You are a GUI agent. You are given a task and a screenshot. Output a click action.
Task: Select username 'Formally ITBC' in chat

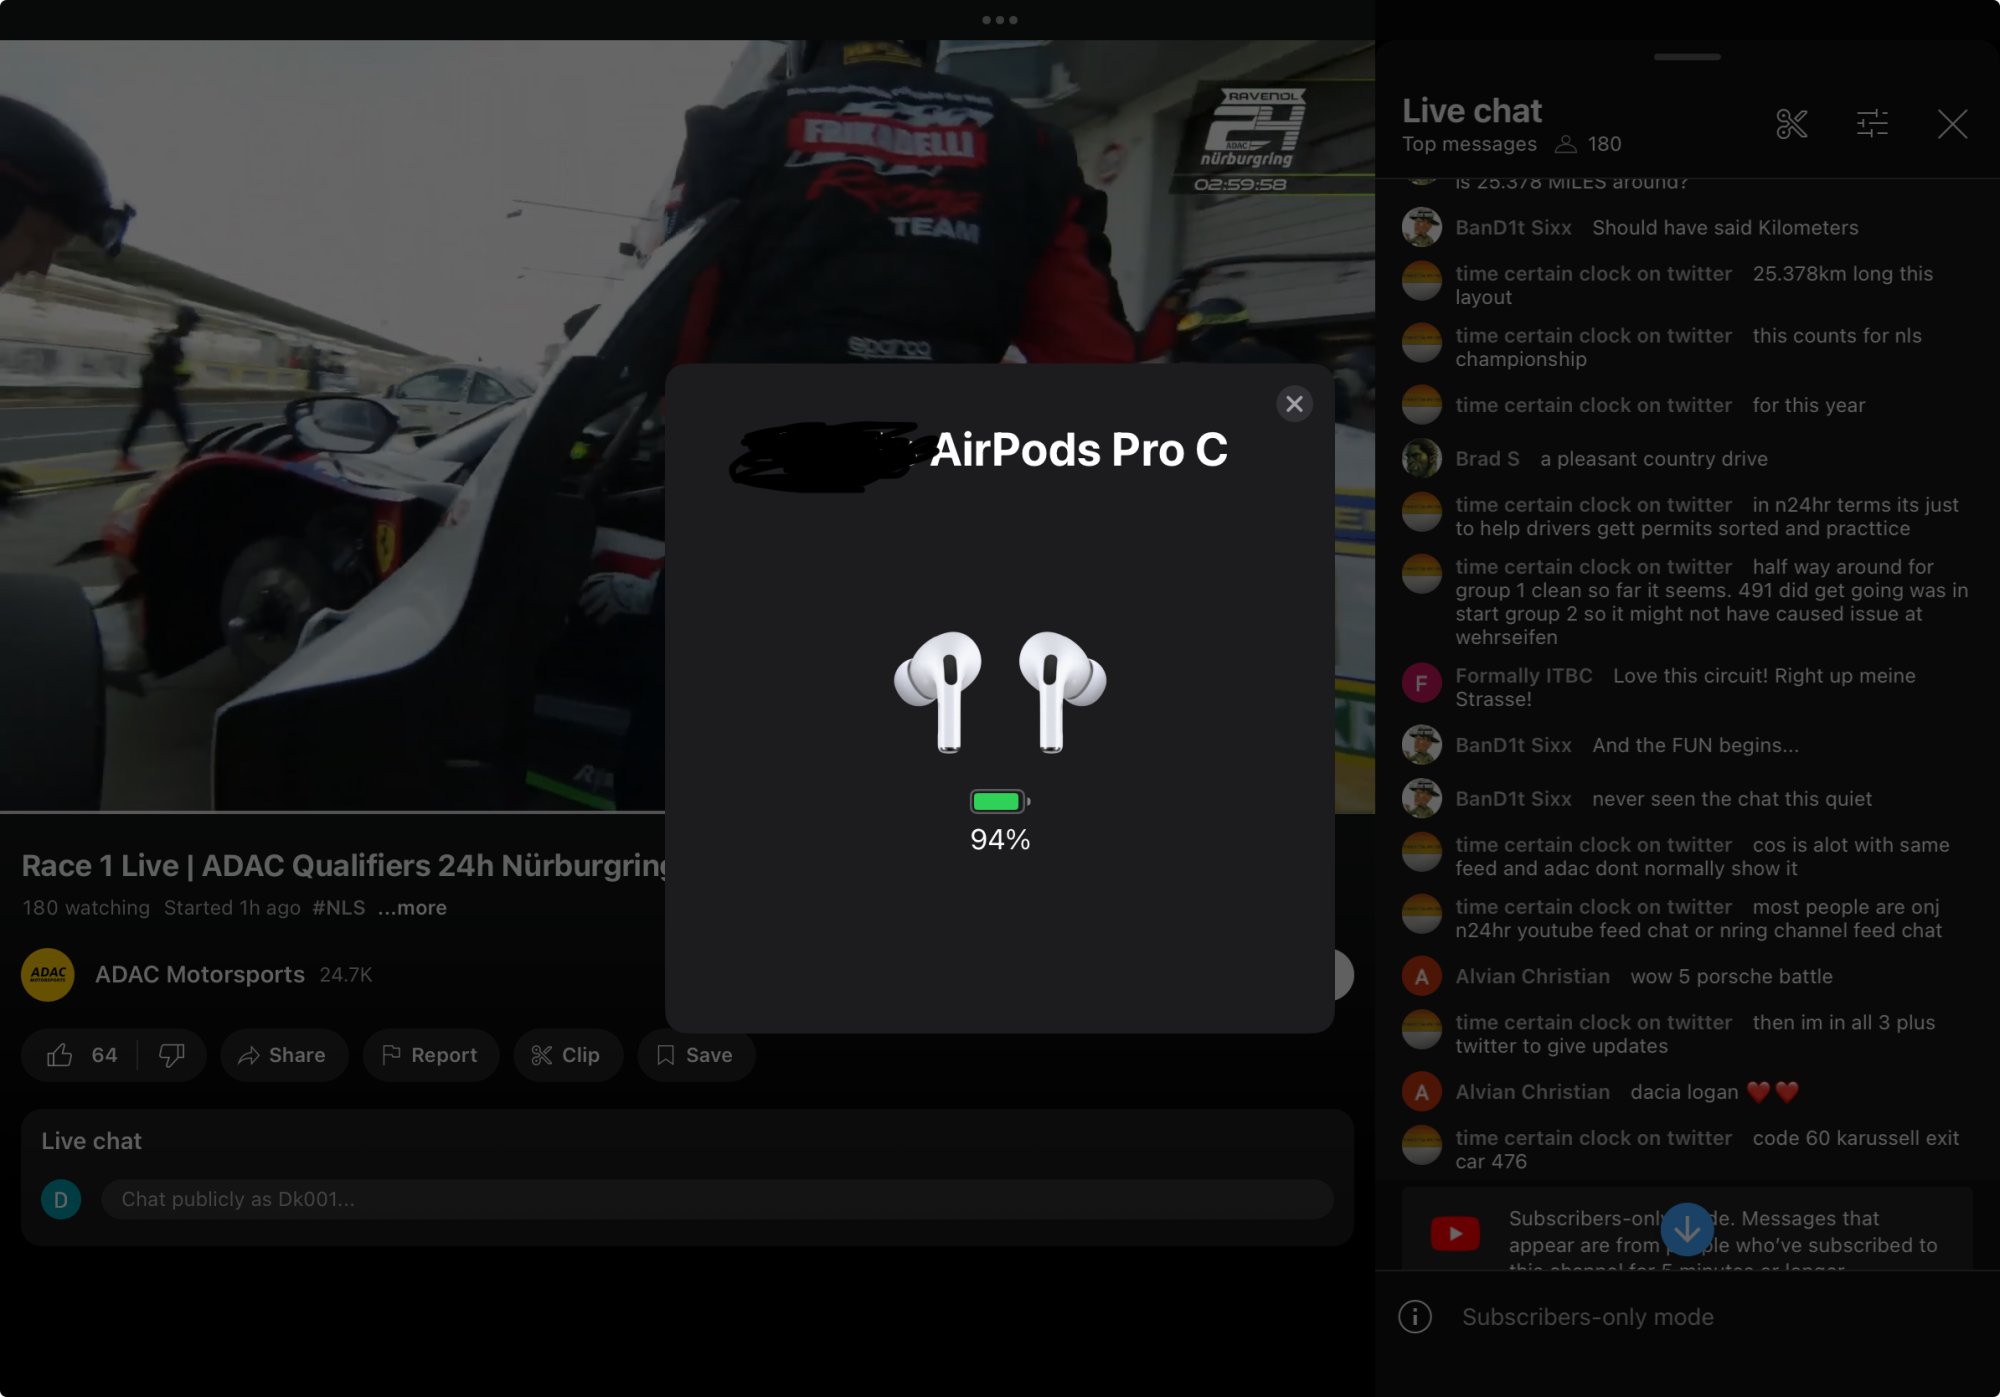pyautogui.click(x=1523, y=676)
